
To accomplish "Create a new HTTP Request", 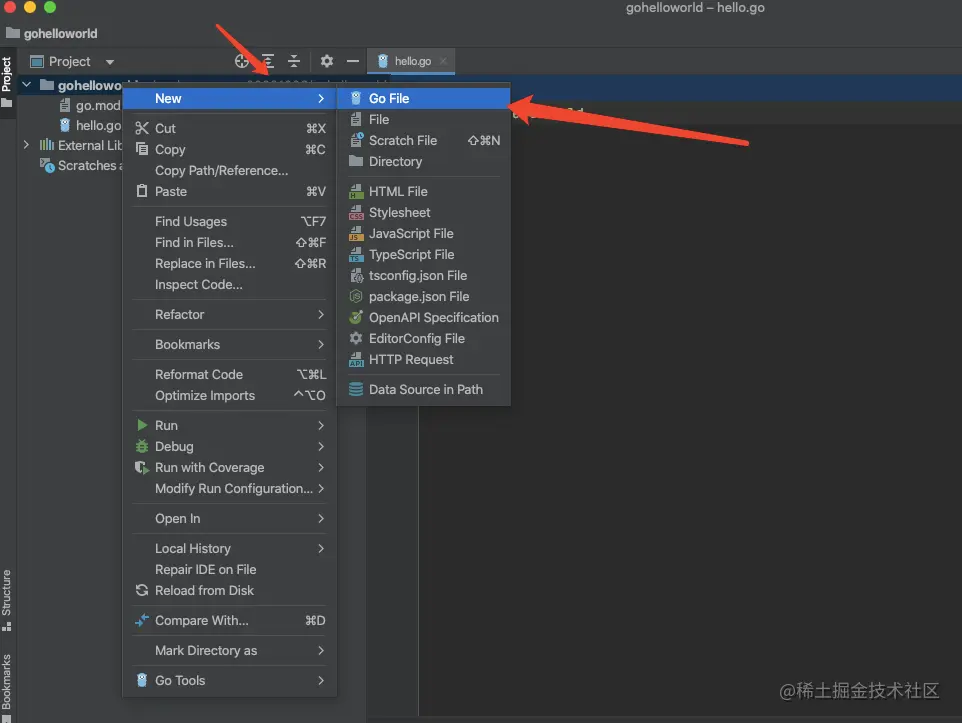I will click(x=424, y=360).
